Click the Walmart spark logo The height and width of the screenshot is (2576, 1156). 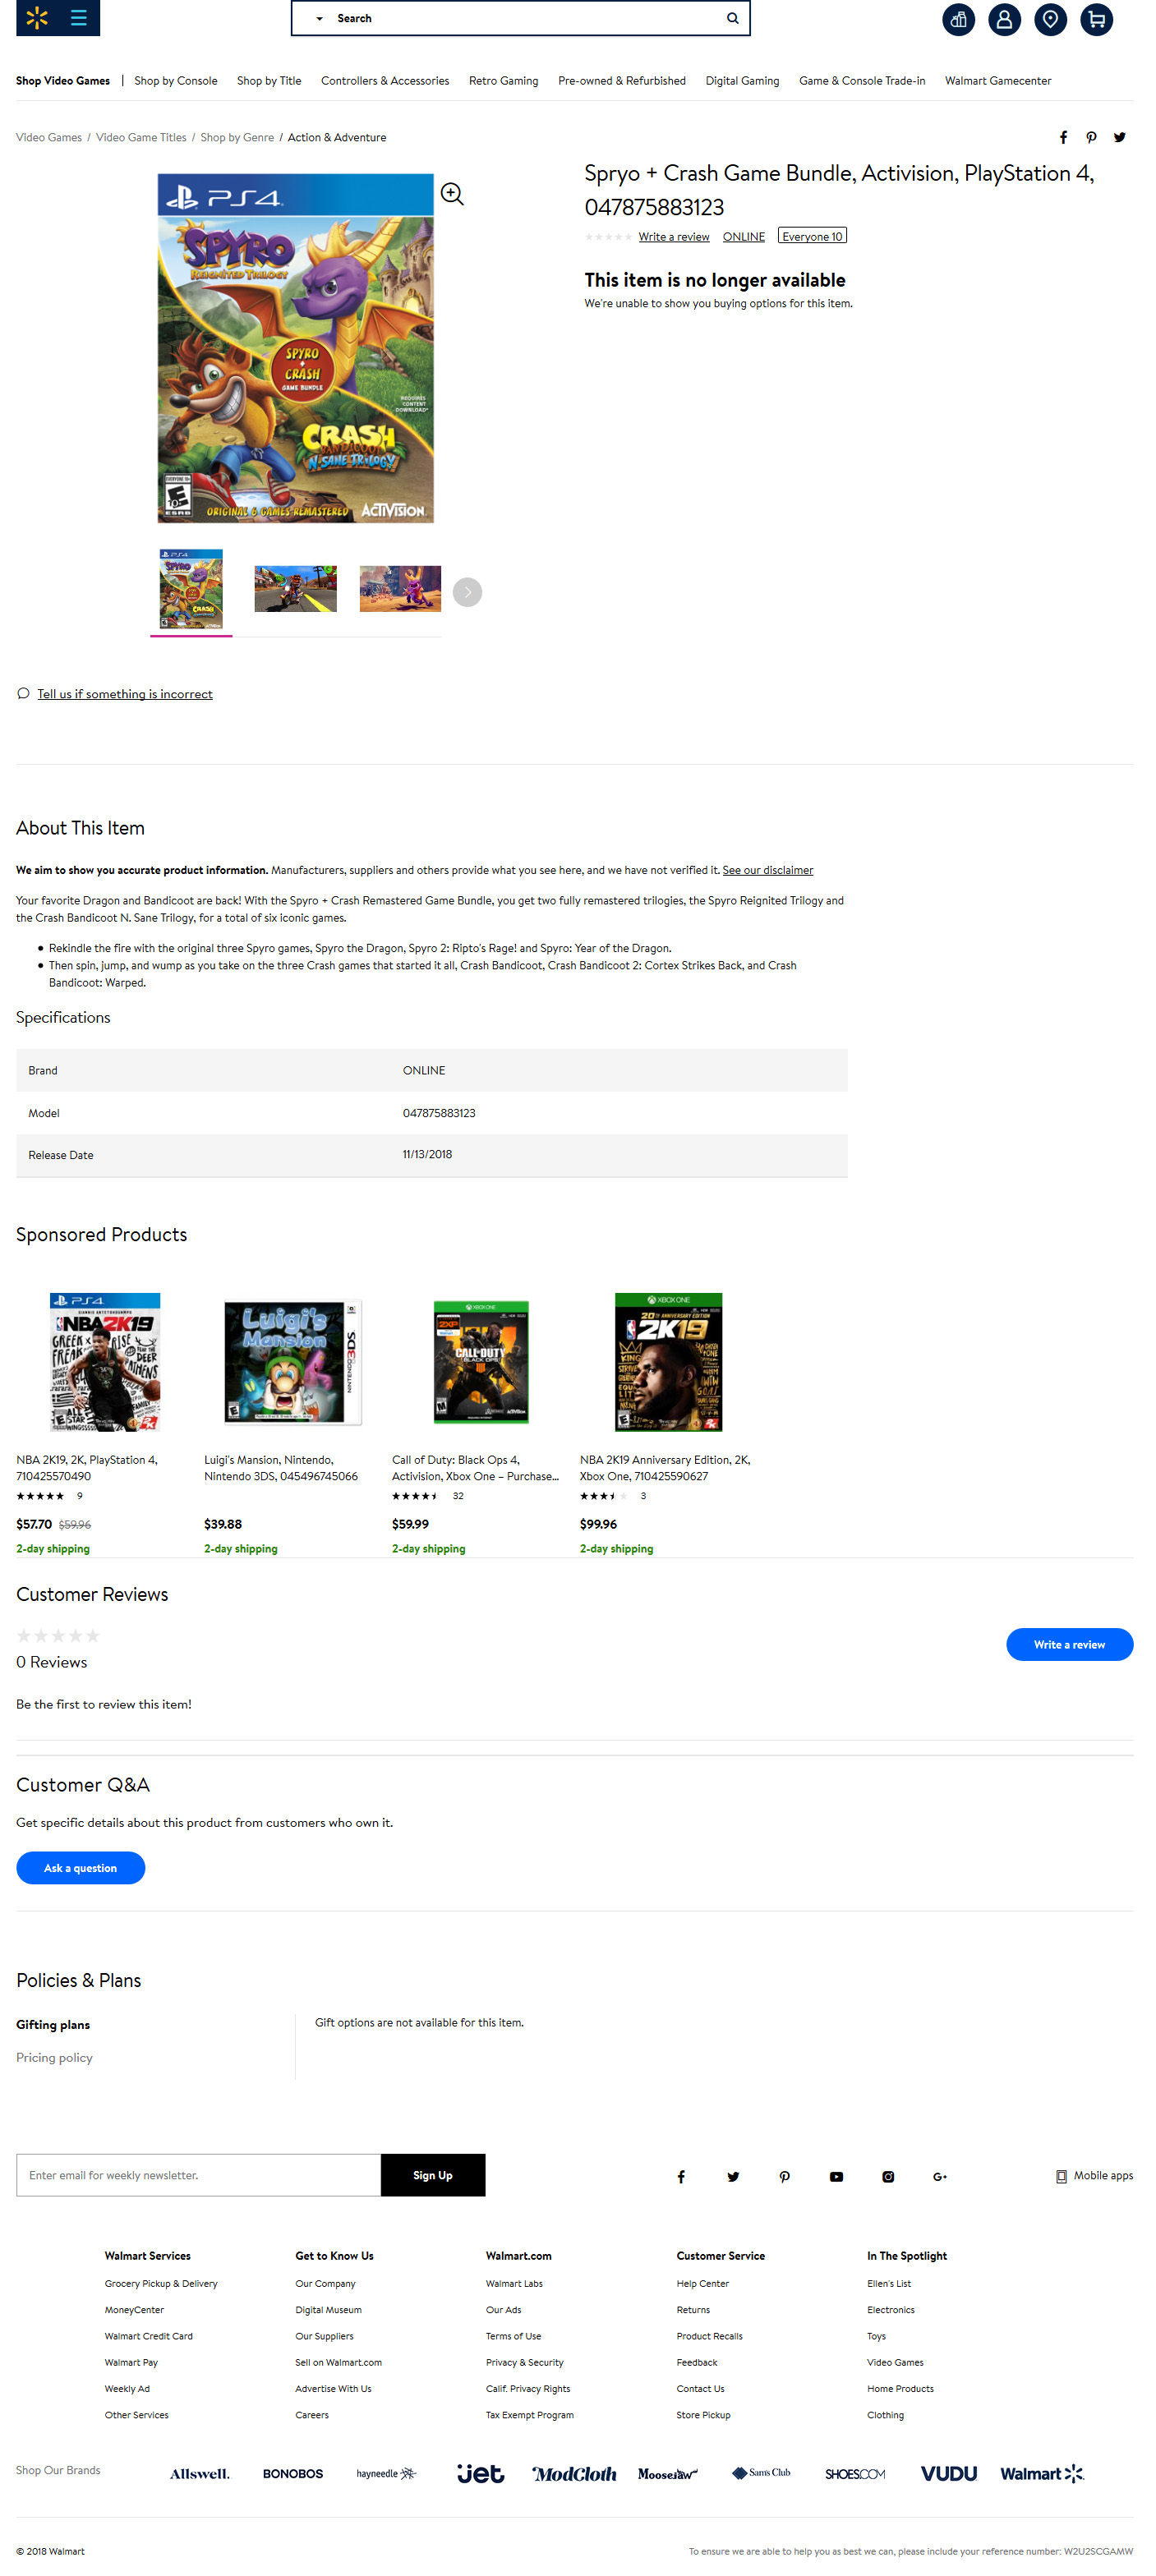(37, 18)
